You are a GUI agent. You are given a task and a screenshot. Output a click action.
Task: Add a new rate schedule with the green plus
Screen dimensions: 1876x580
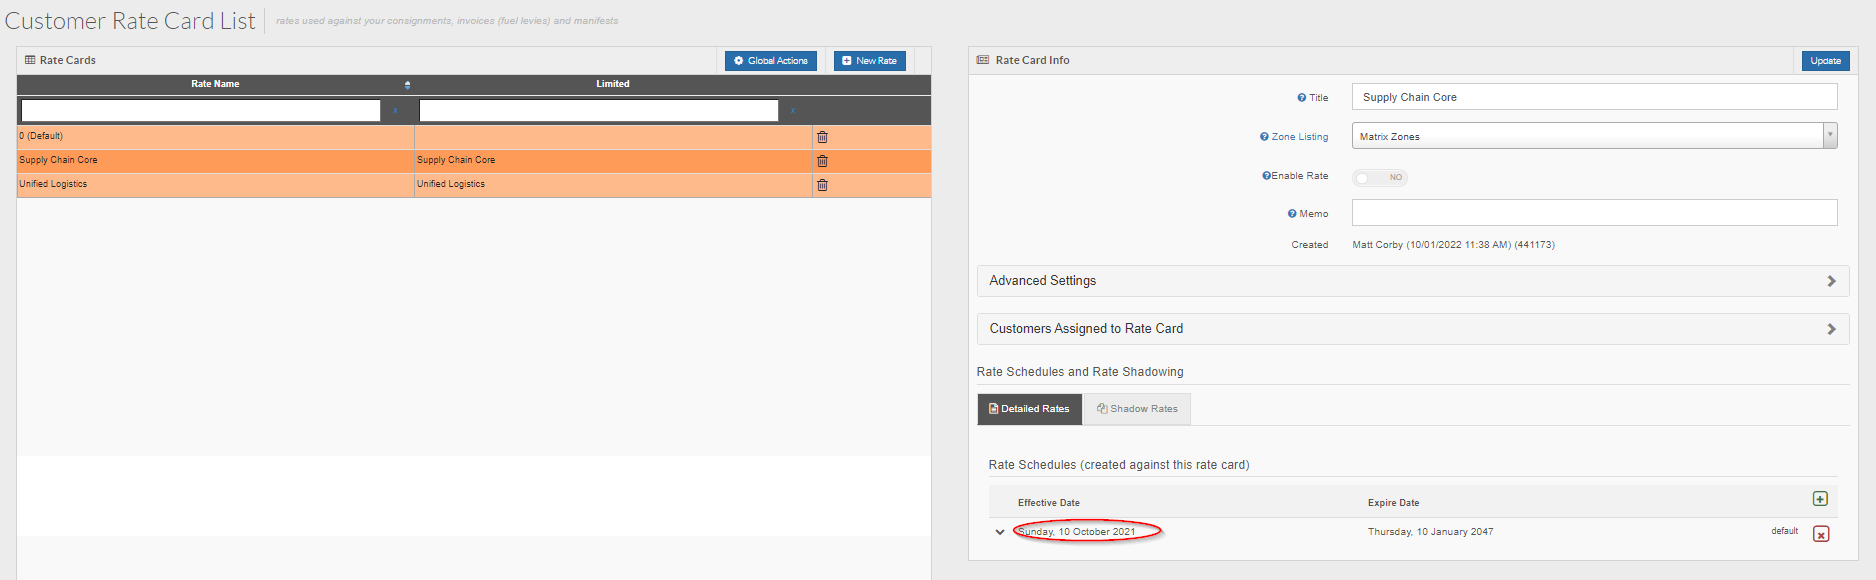pyautogui.click(x=1820, y=499)
